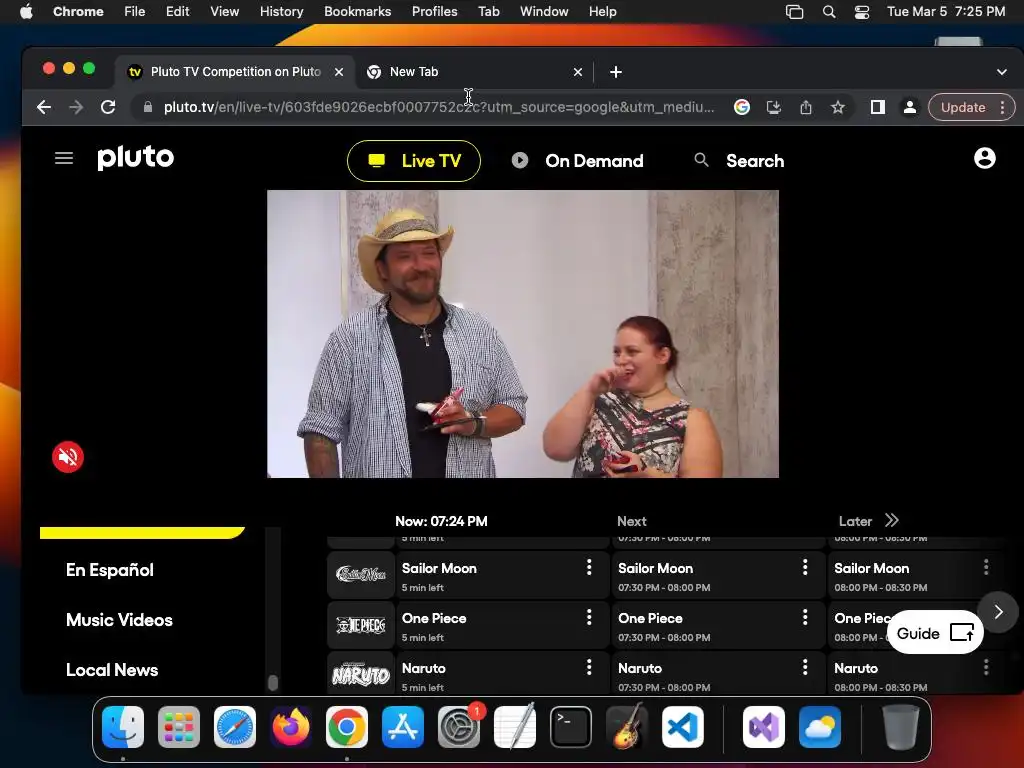Open the Profiles menu
This screenshot has height=768, width=1024.
click(x=434, y=12)
